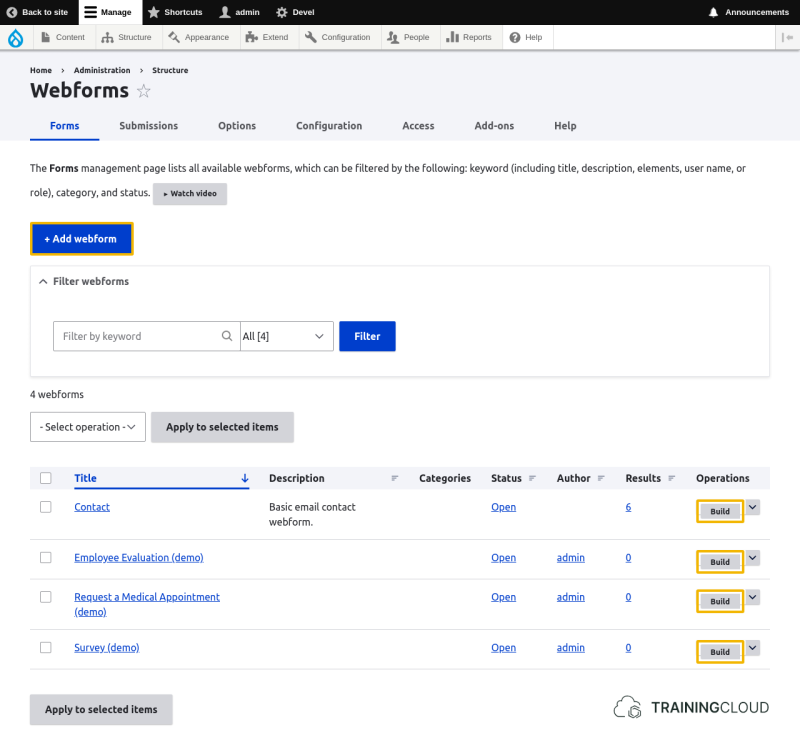The height and width of the screenshot is (750, 800).
Task: Click the Author column priority icon
Action: pos(601,478)
